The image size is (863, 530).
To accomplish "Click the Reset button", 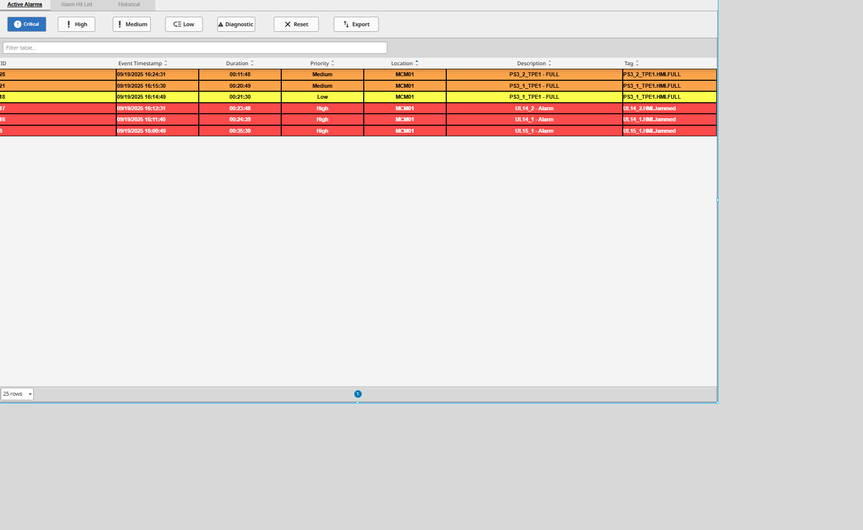I will click(296, 24).
